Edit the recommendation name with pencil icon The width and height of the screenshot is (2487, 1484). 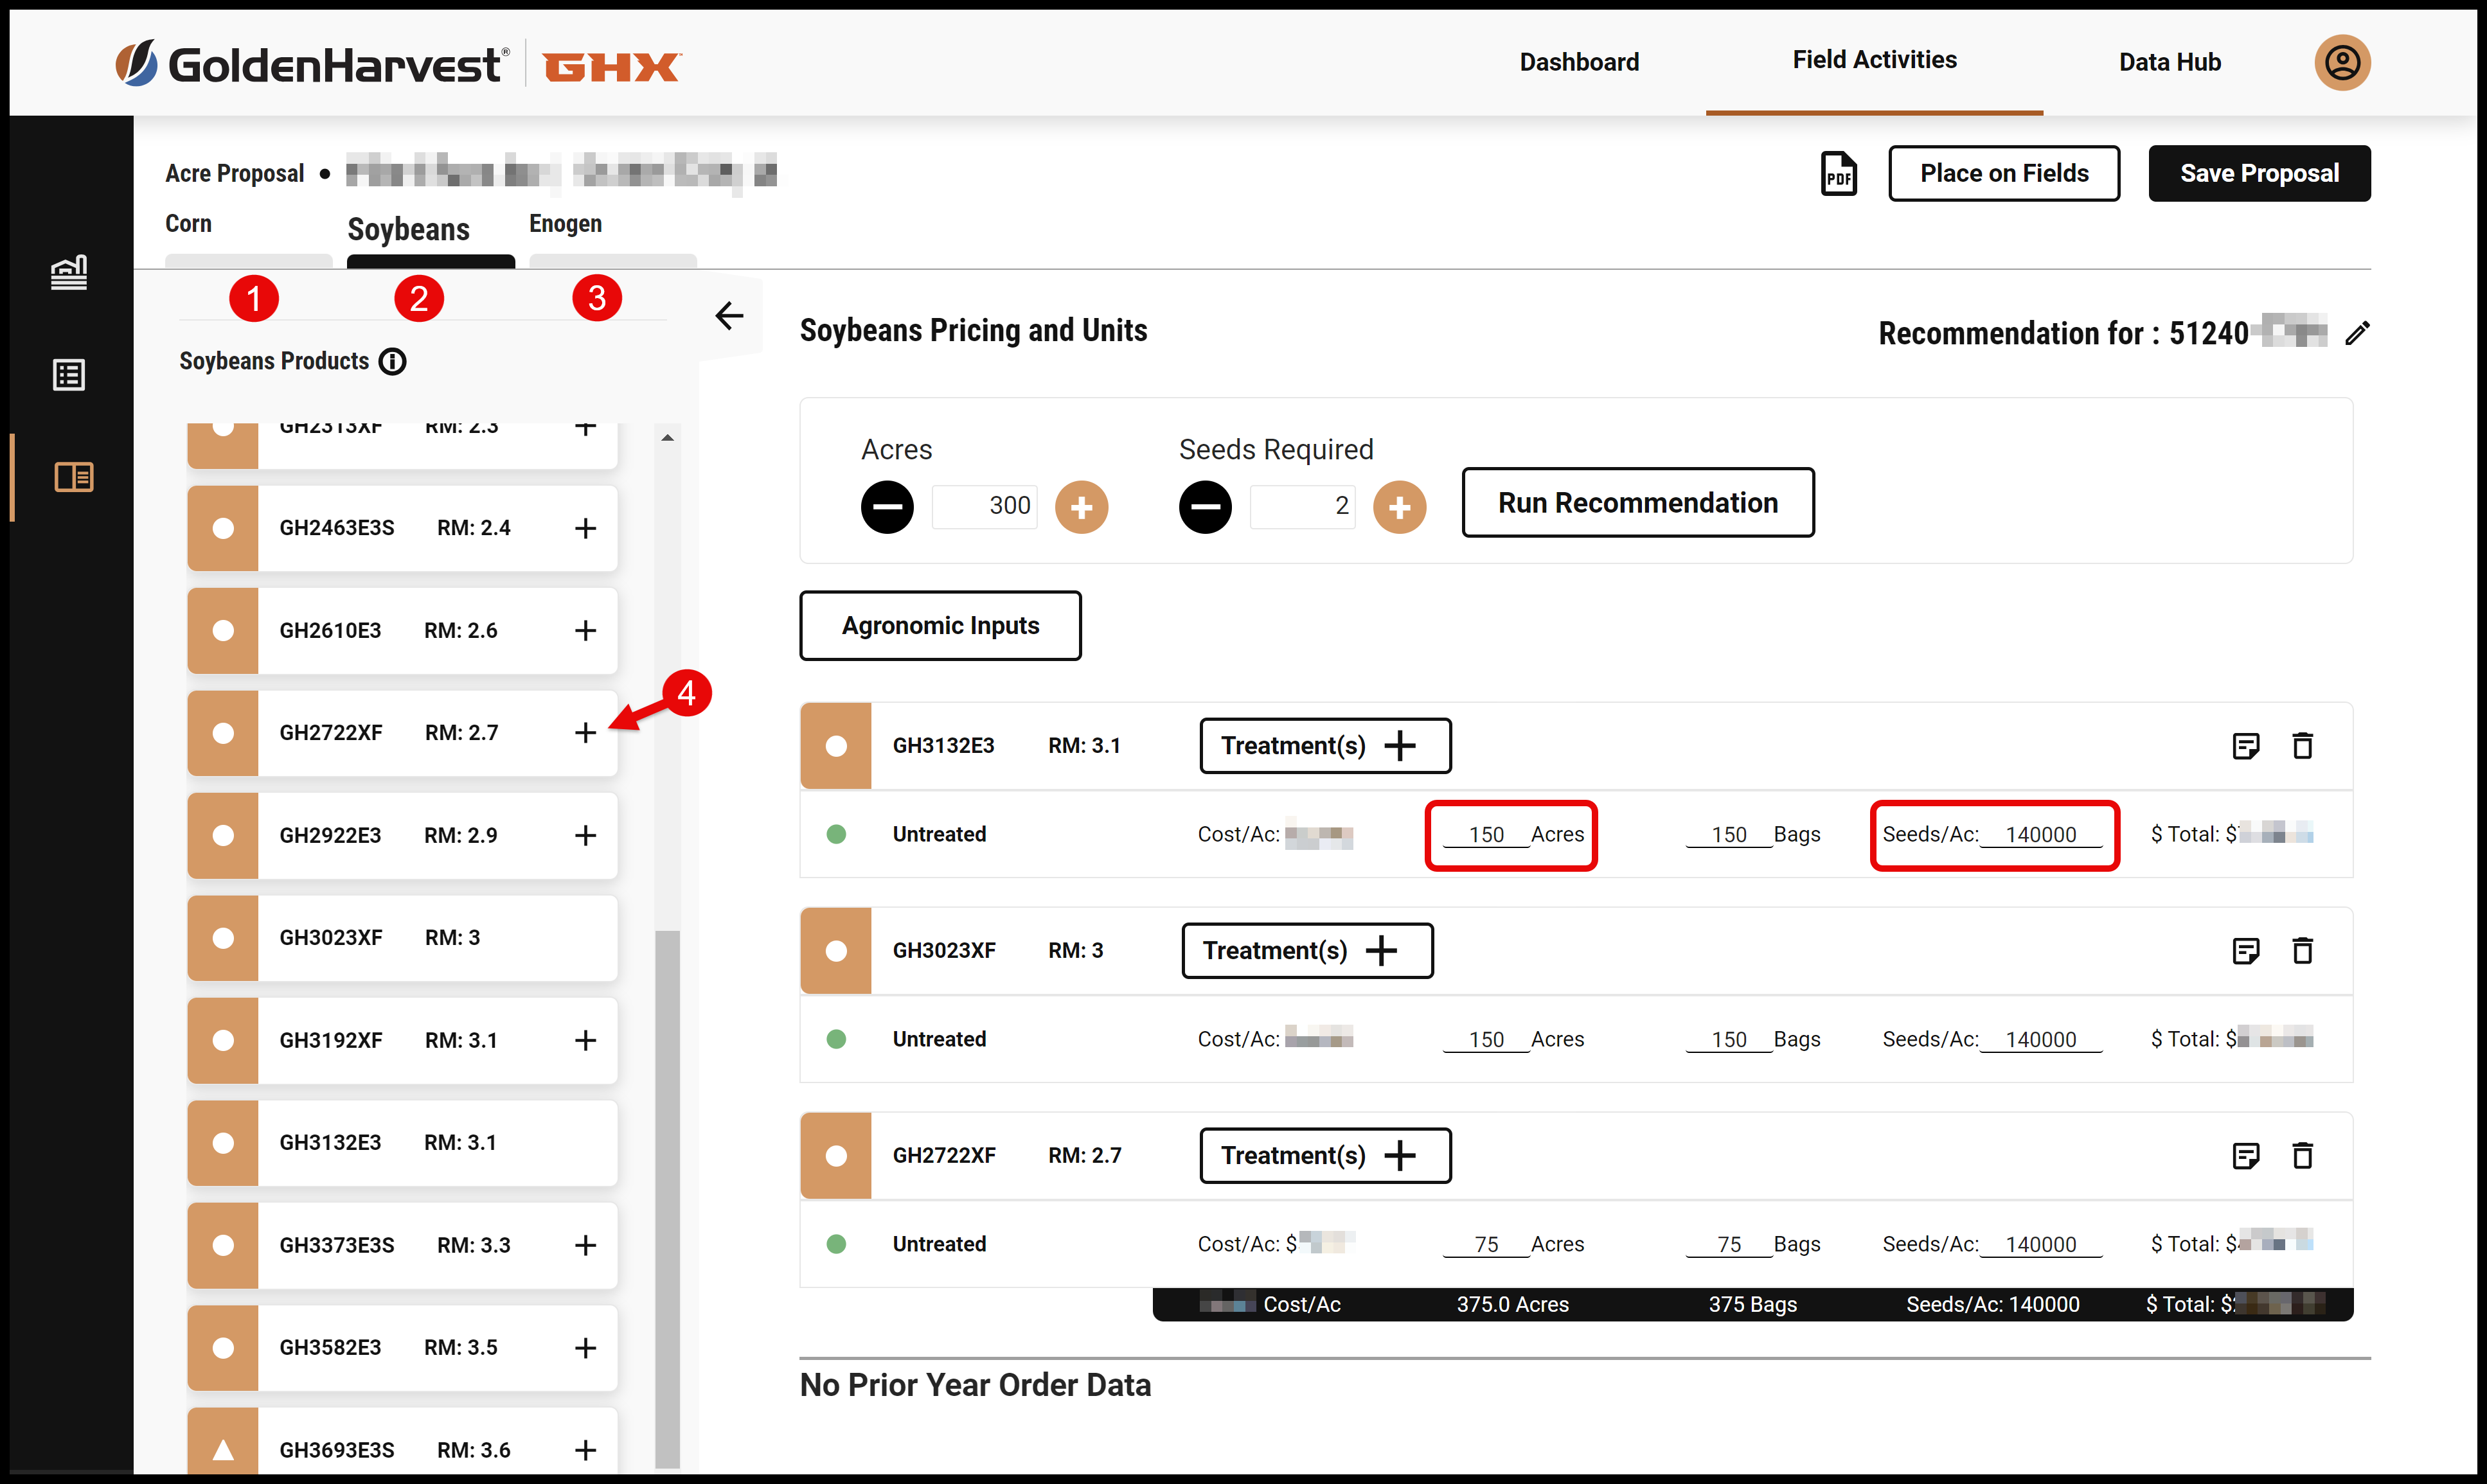[2357, 333]
